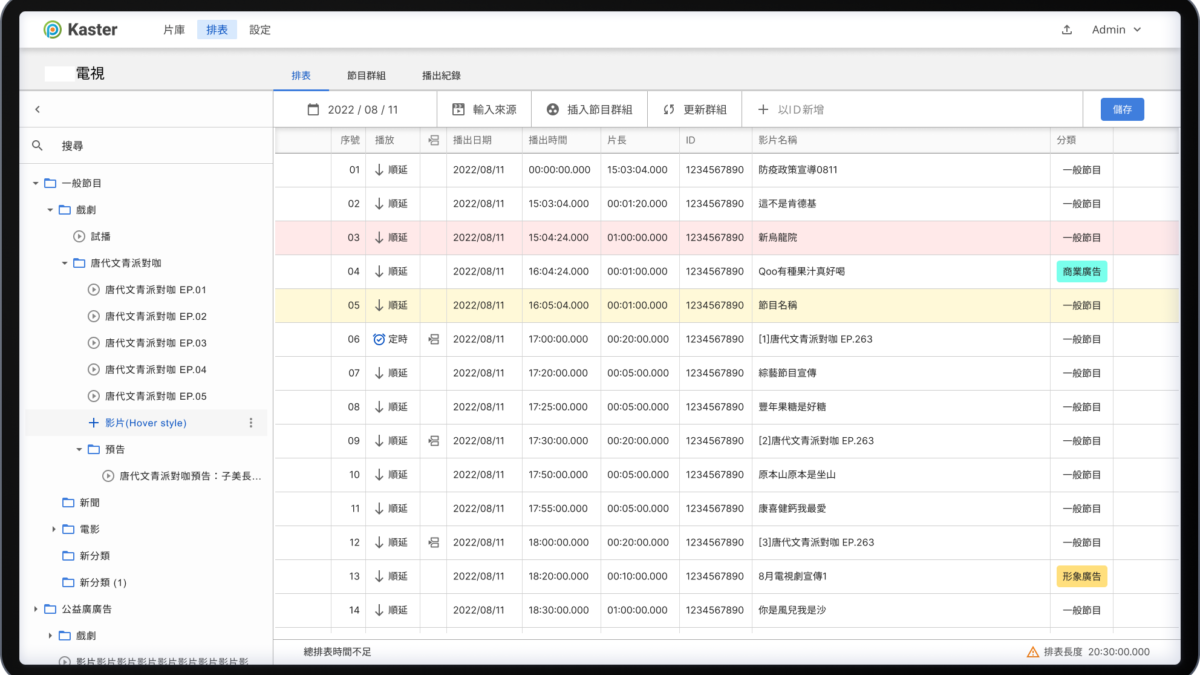Select 唐代文青派對咖 EP.03 in the tree
The width and height of the screenshot is (1200, 675).
click(x=155, y=343)
